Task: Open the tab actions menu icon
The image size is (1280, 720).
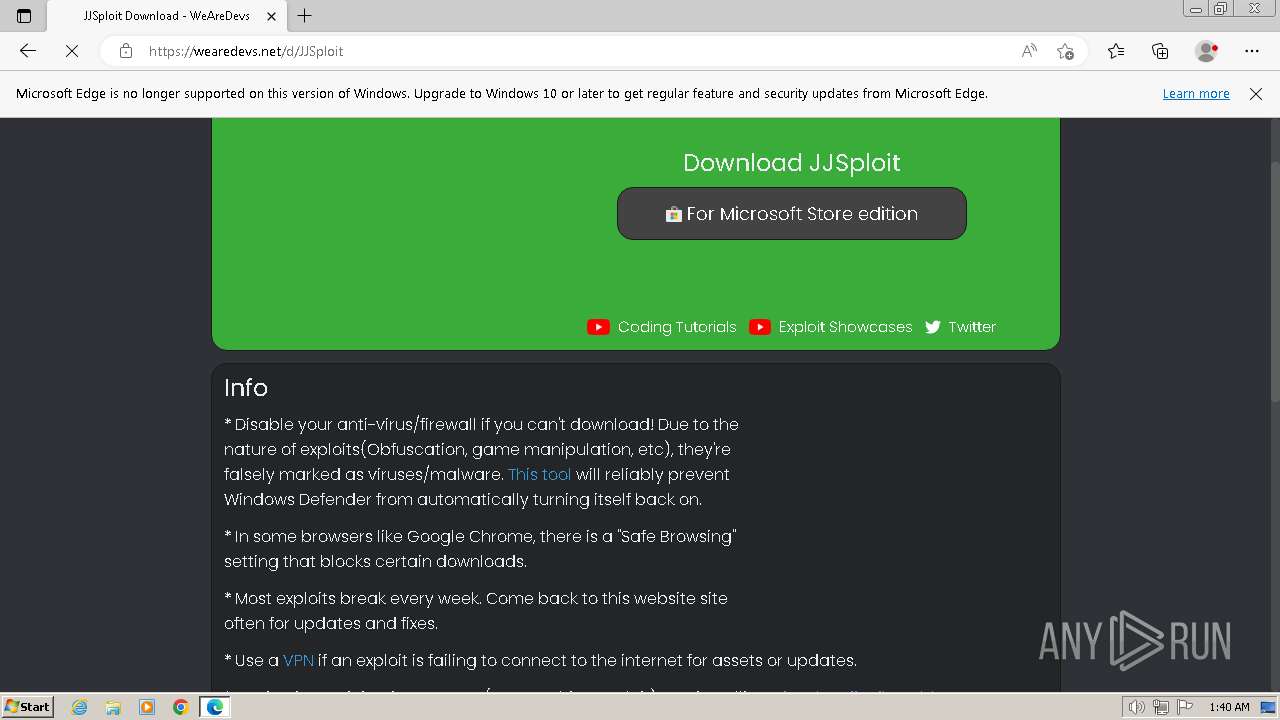Action: click(x=24, y=16)
